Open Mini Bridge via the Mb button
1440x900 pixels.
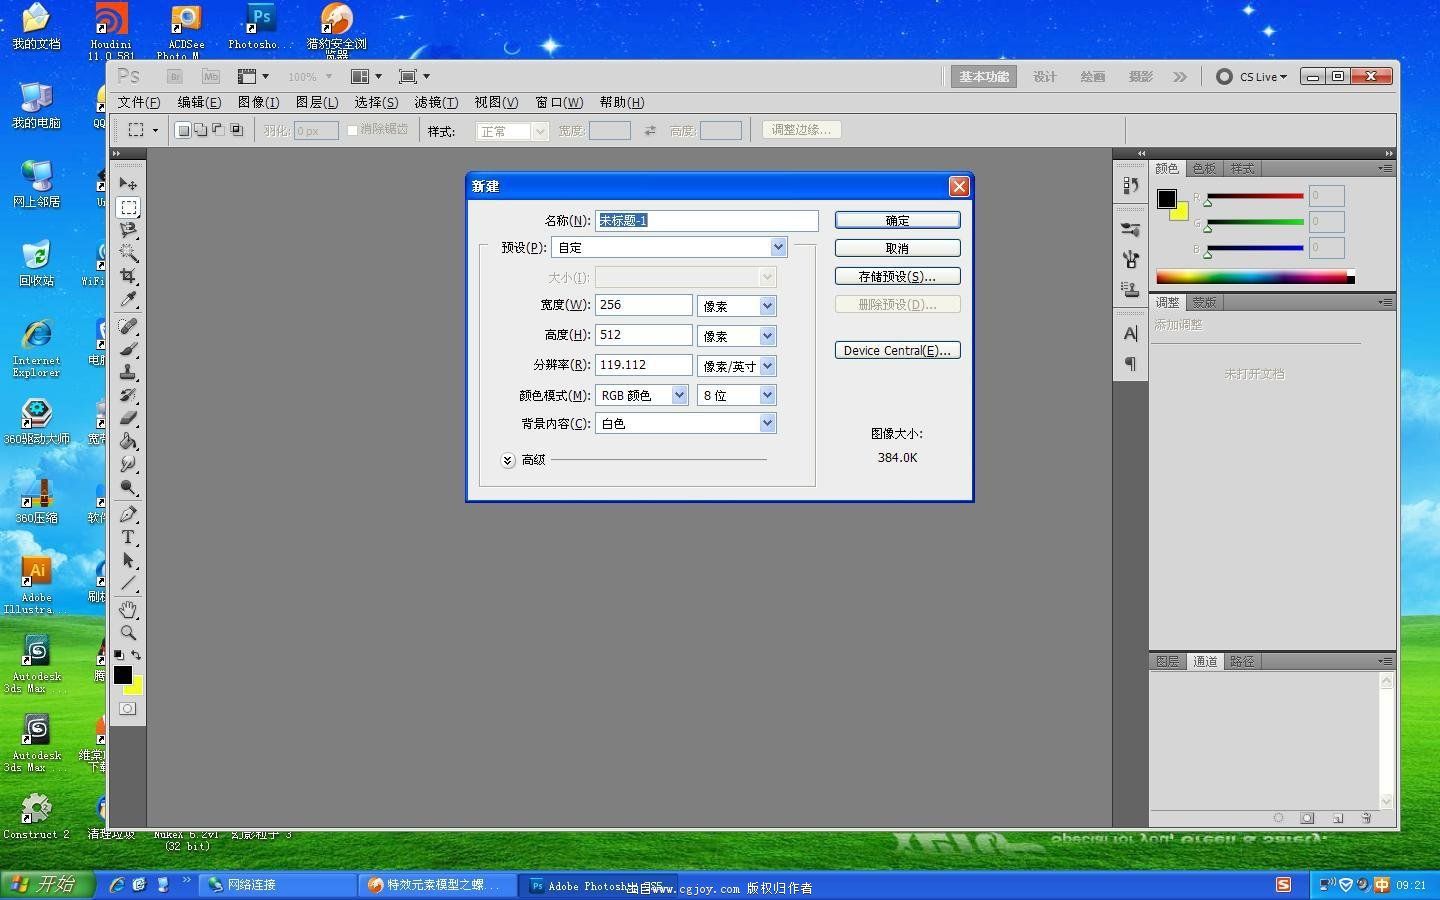[210, 77]
